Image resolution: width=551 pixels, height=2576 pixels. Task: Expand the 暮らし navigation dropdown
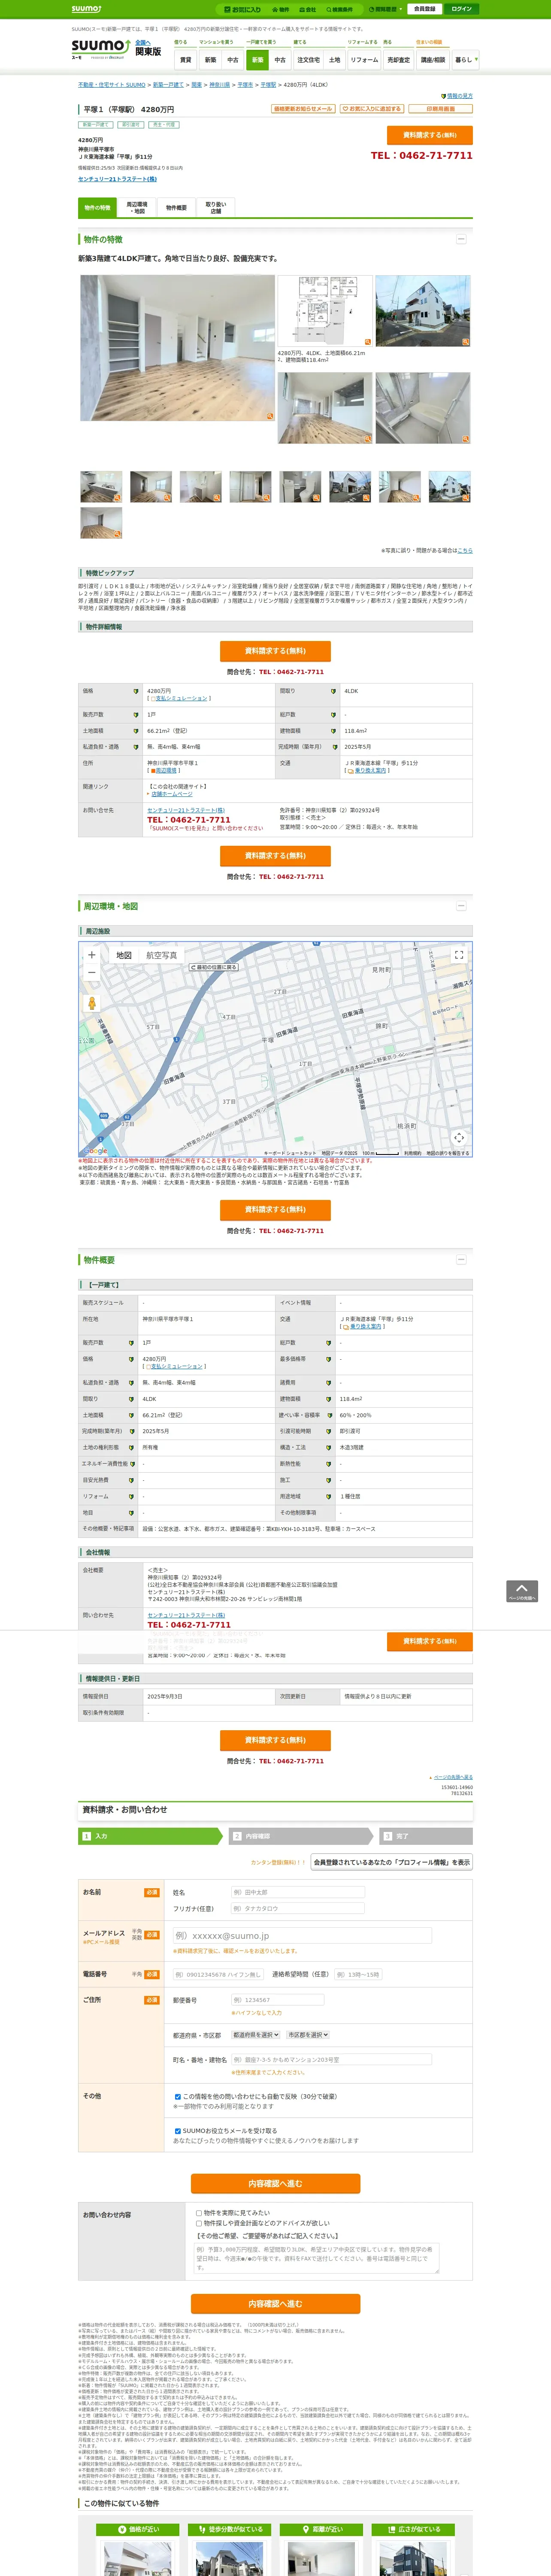point(466,60)
